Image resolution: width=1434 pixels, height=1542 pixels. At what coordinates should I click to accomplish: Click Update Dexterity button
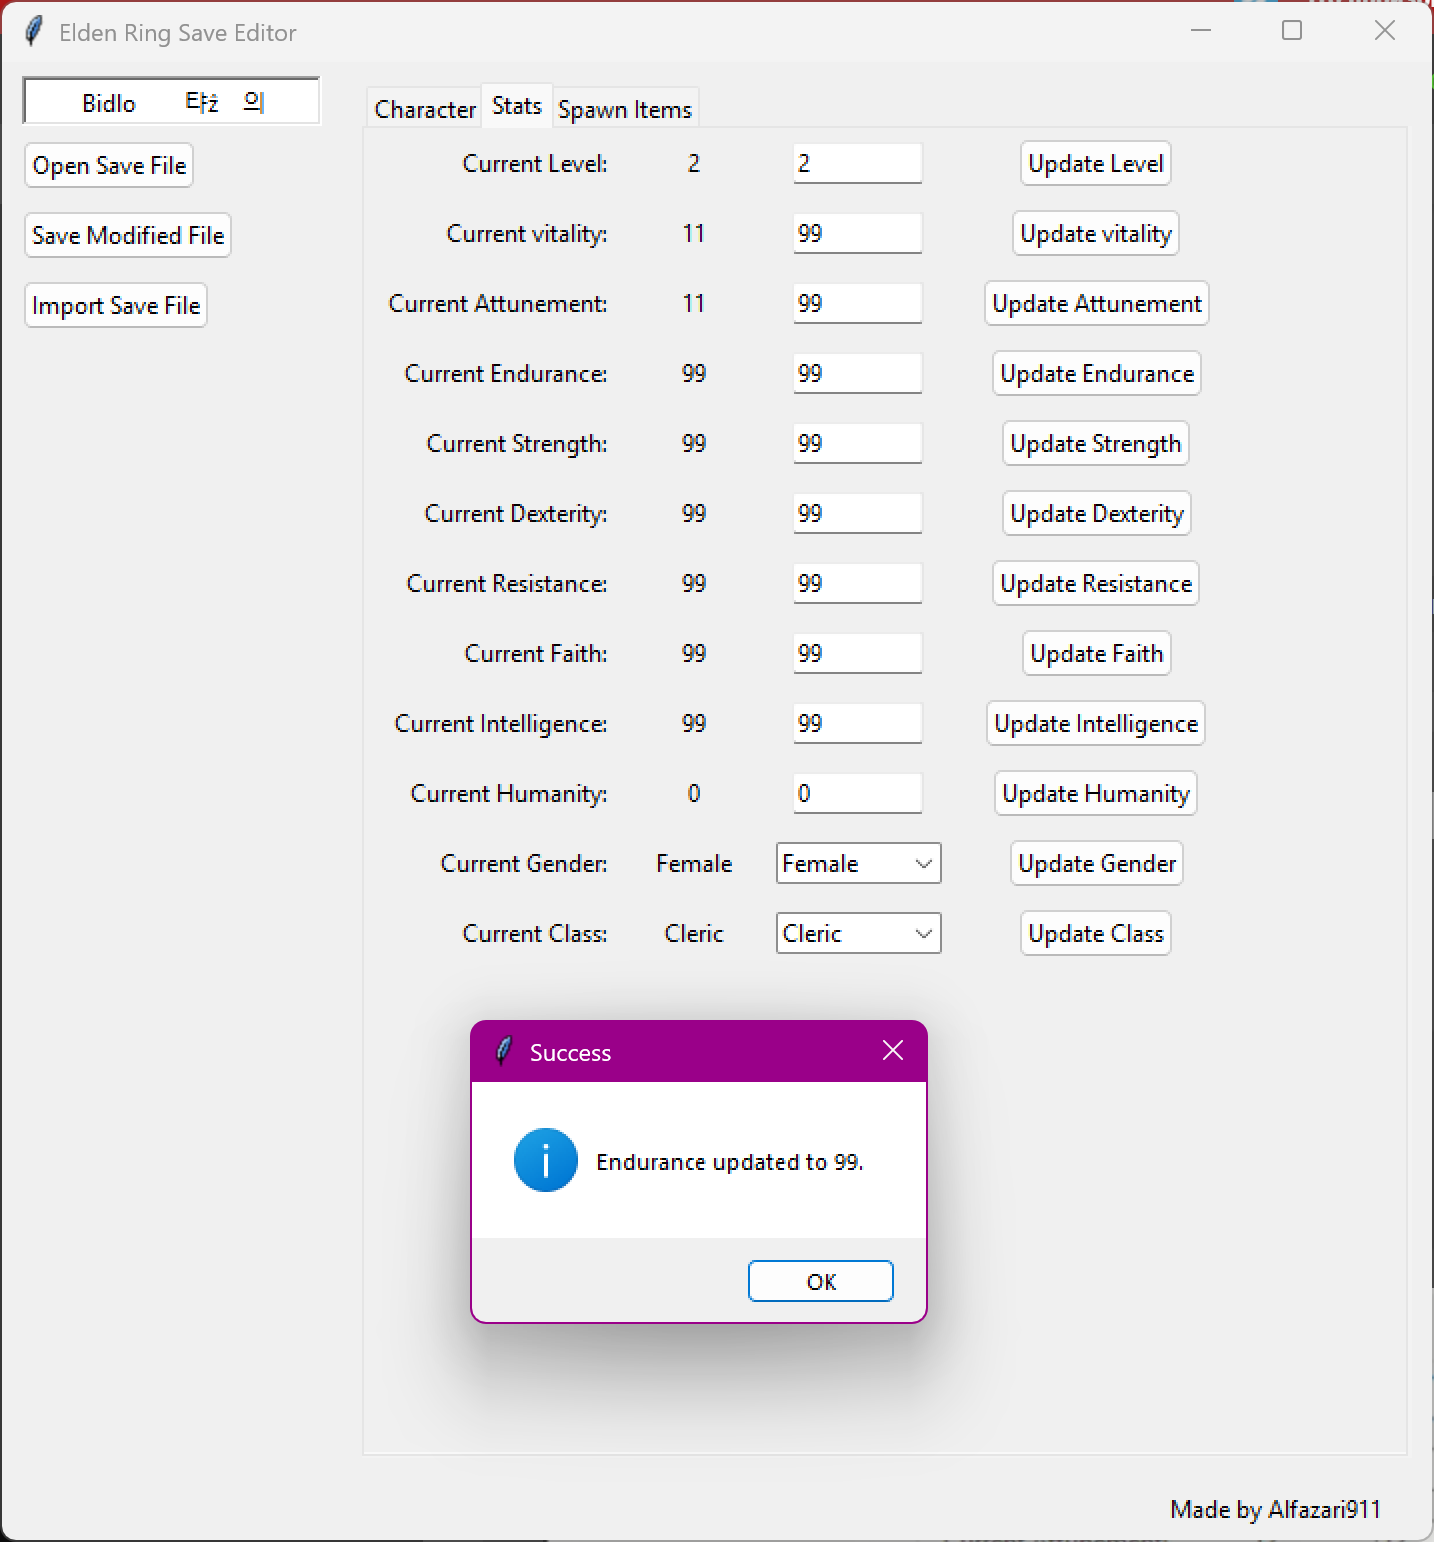[1097, 514]
